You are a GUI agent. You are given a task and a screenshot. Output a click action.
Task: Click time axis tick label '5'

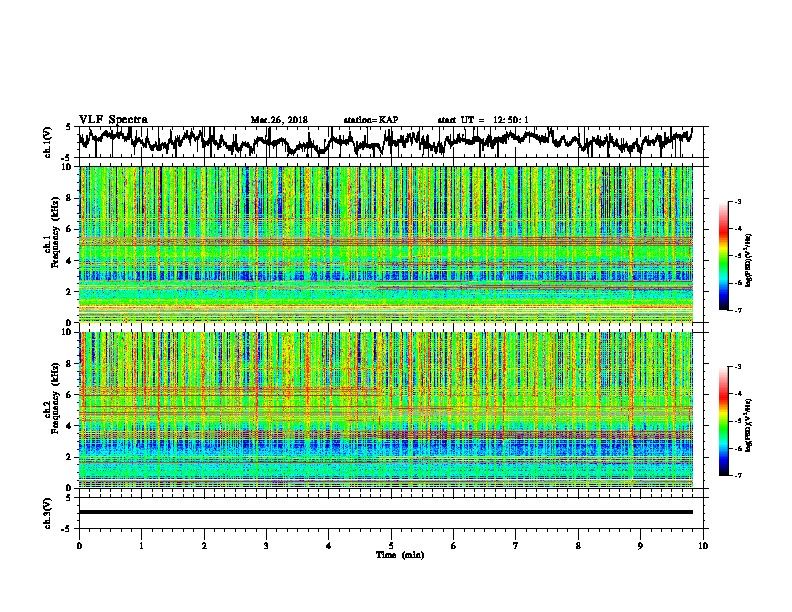(x=391, y=545)
